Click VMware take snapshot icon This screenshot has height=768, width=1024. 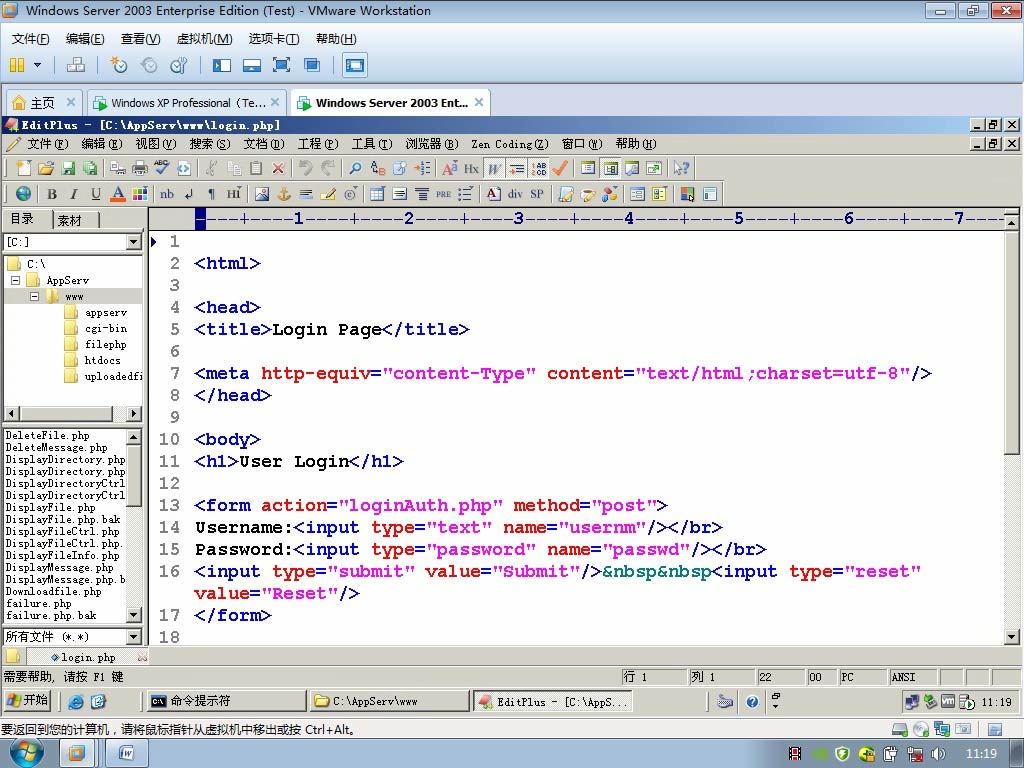[x=118, y=65]
